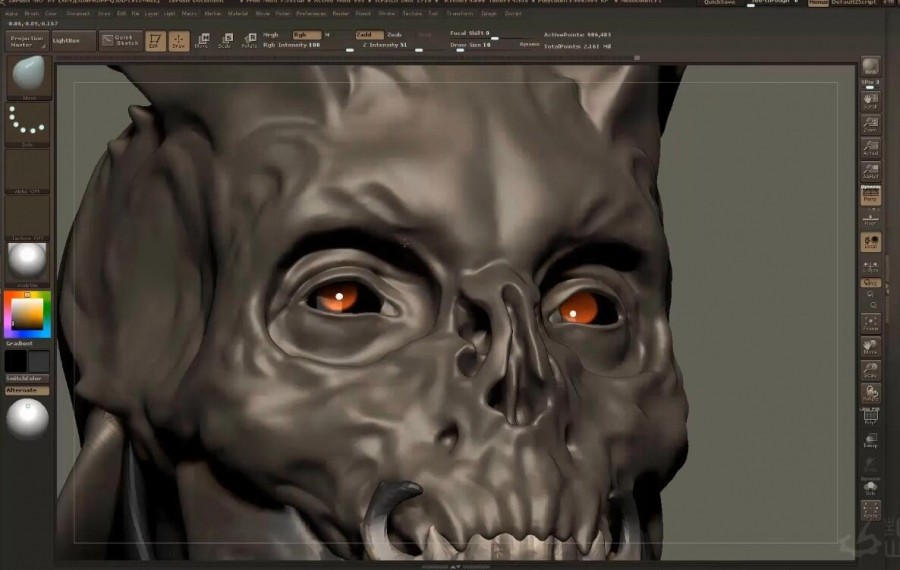Open the Transform menu

[x=459, y=13]
